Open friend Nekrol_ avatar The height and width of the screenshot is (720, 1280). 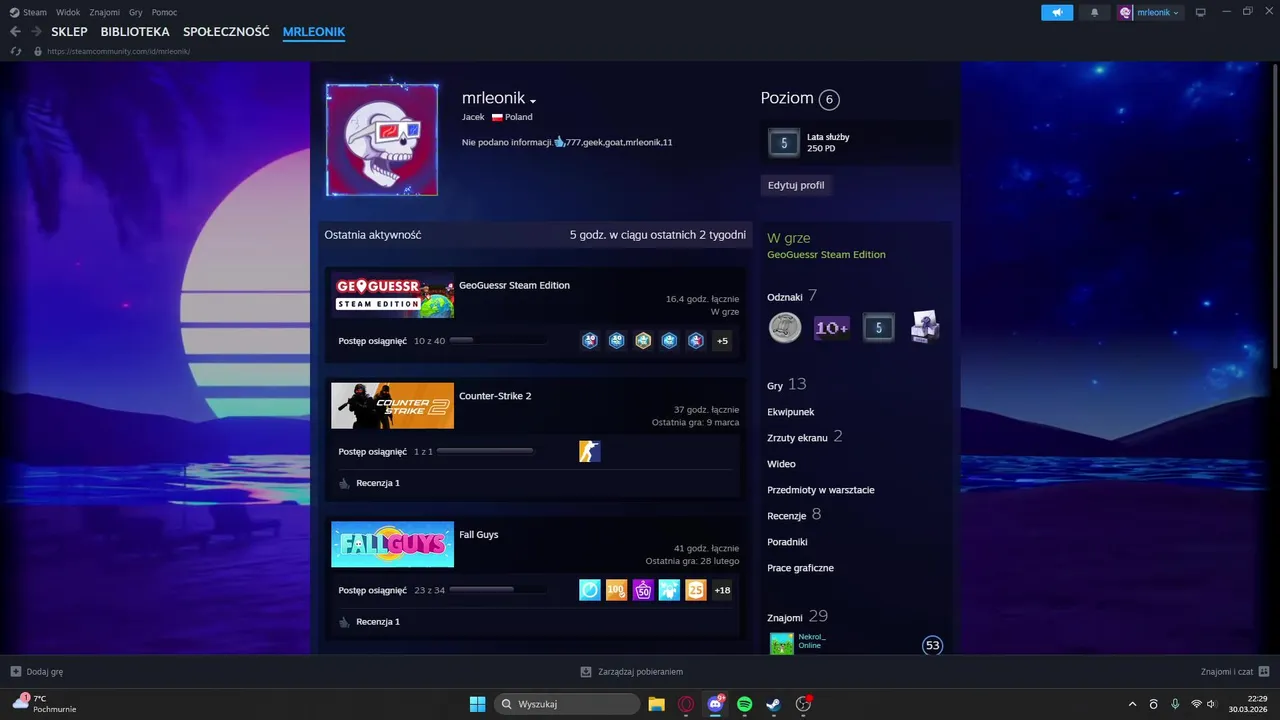point(781,644)
